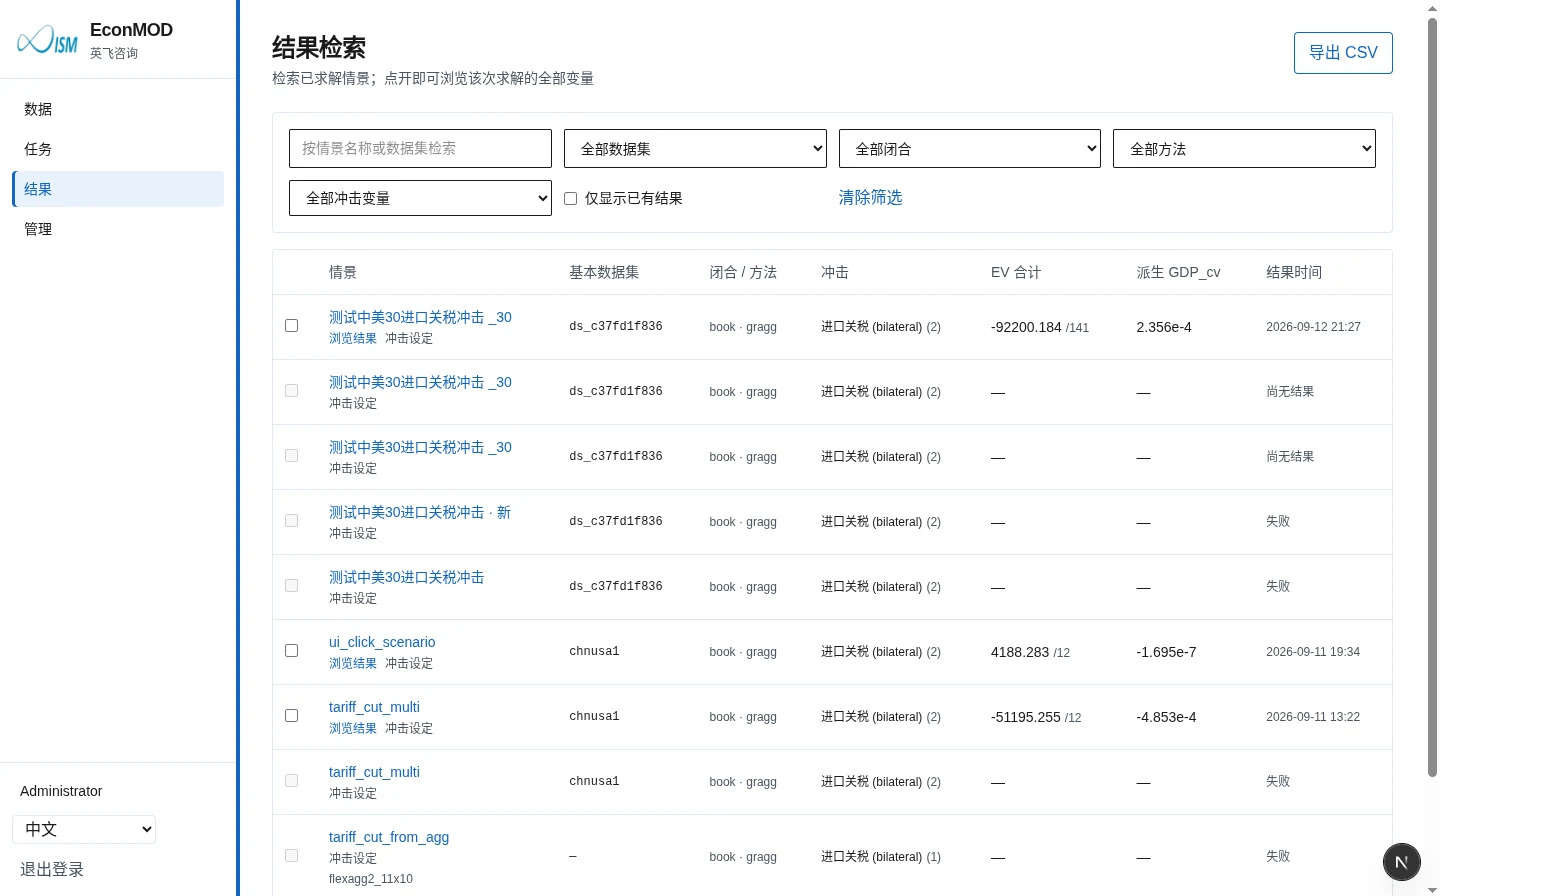Click the GDP_cv value 2.356e-4
The width and height of the screenshot is (1560, 896).
click(x=1164, y=327)
